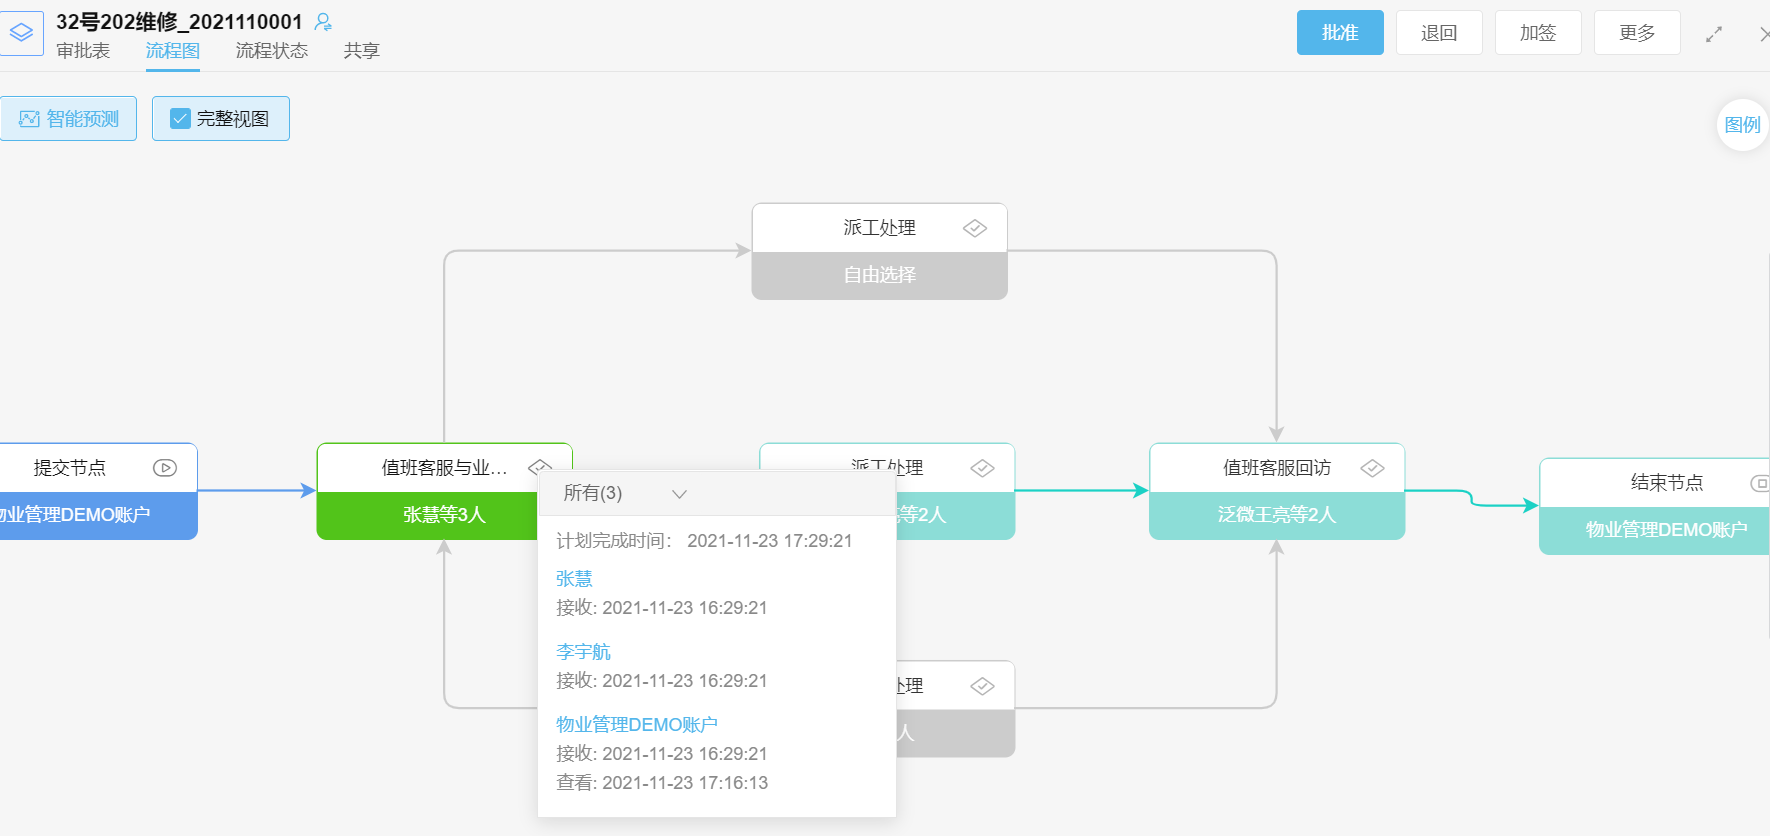Click the play icon on 提交节点 node
Screen dimensions: 1770x836
click(165, 468)
